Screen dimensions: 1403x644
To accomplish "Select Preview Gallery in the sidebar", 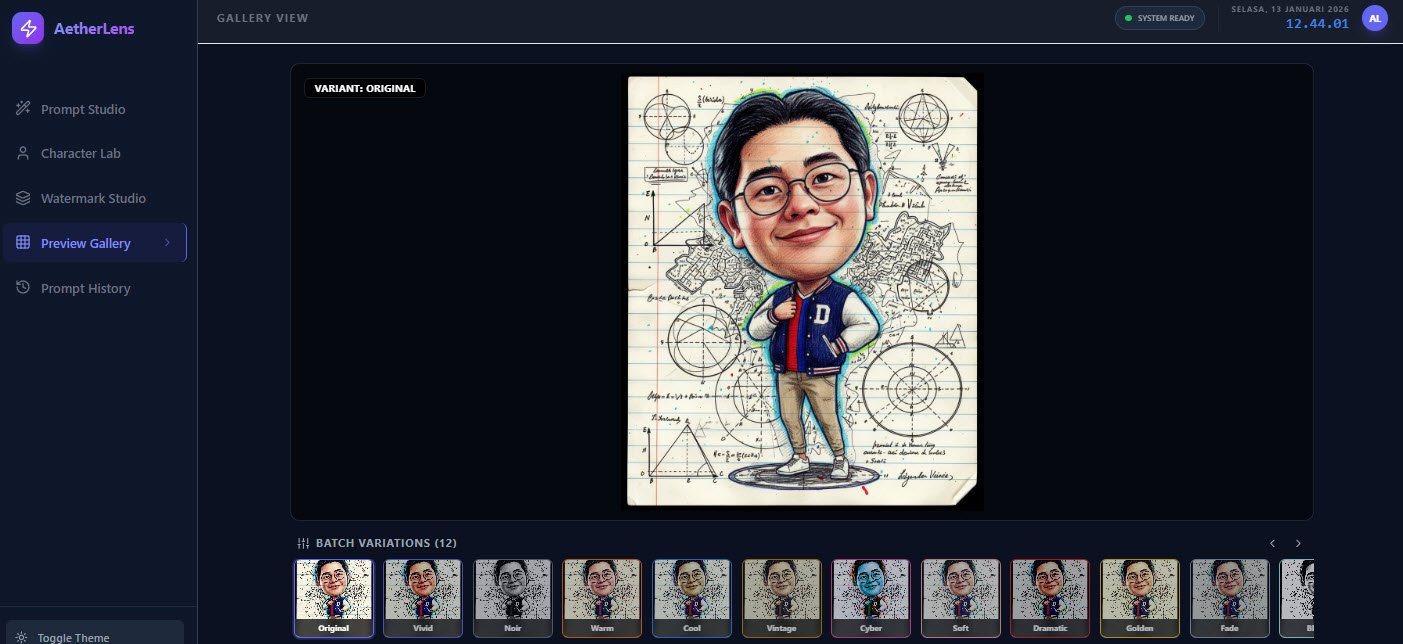I will 95,243.
